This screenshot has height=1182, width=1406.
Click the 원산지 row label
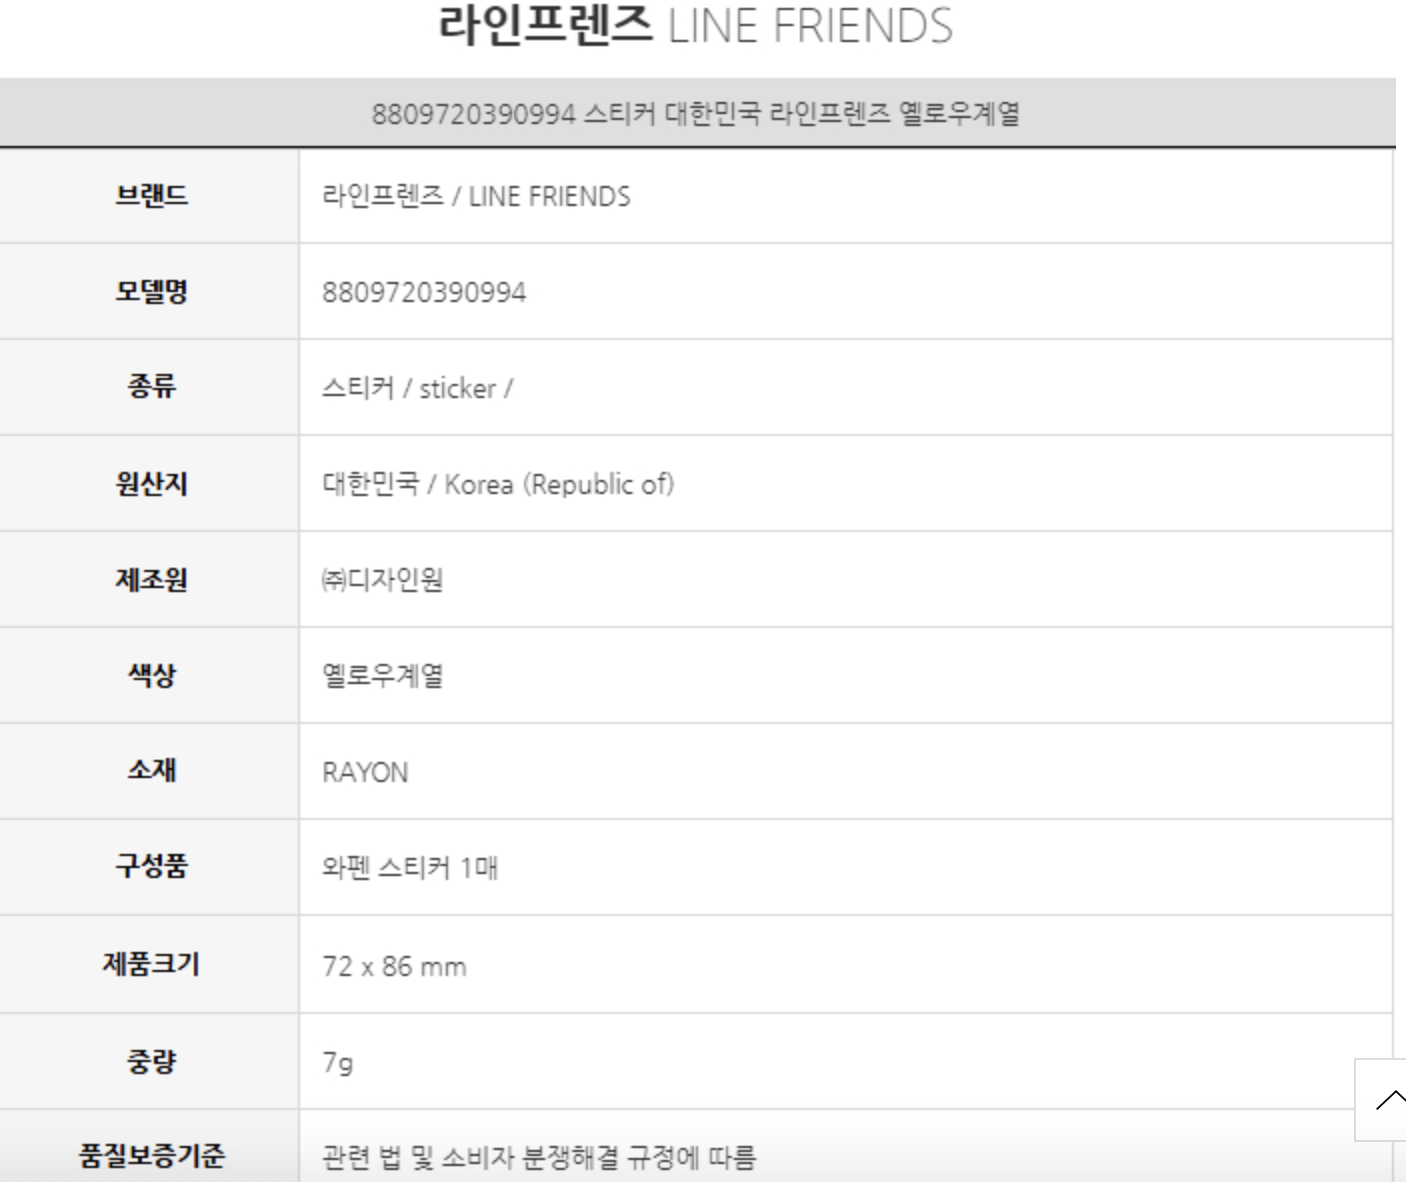tap(151, 484)
